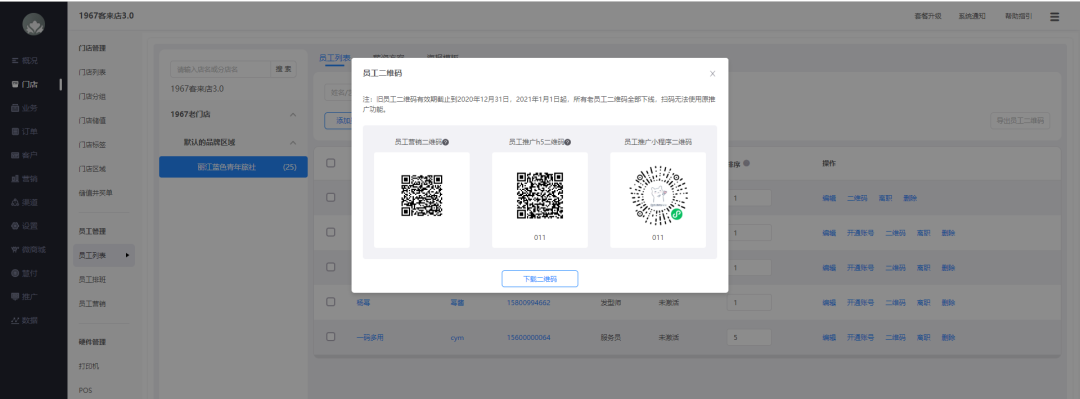
Task: Click 二维码 link in the 一码多用 row
Action: point(895,338)
